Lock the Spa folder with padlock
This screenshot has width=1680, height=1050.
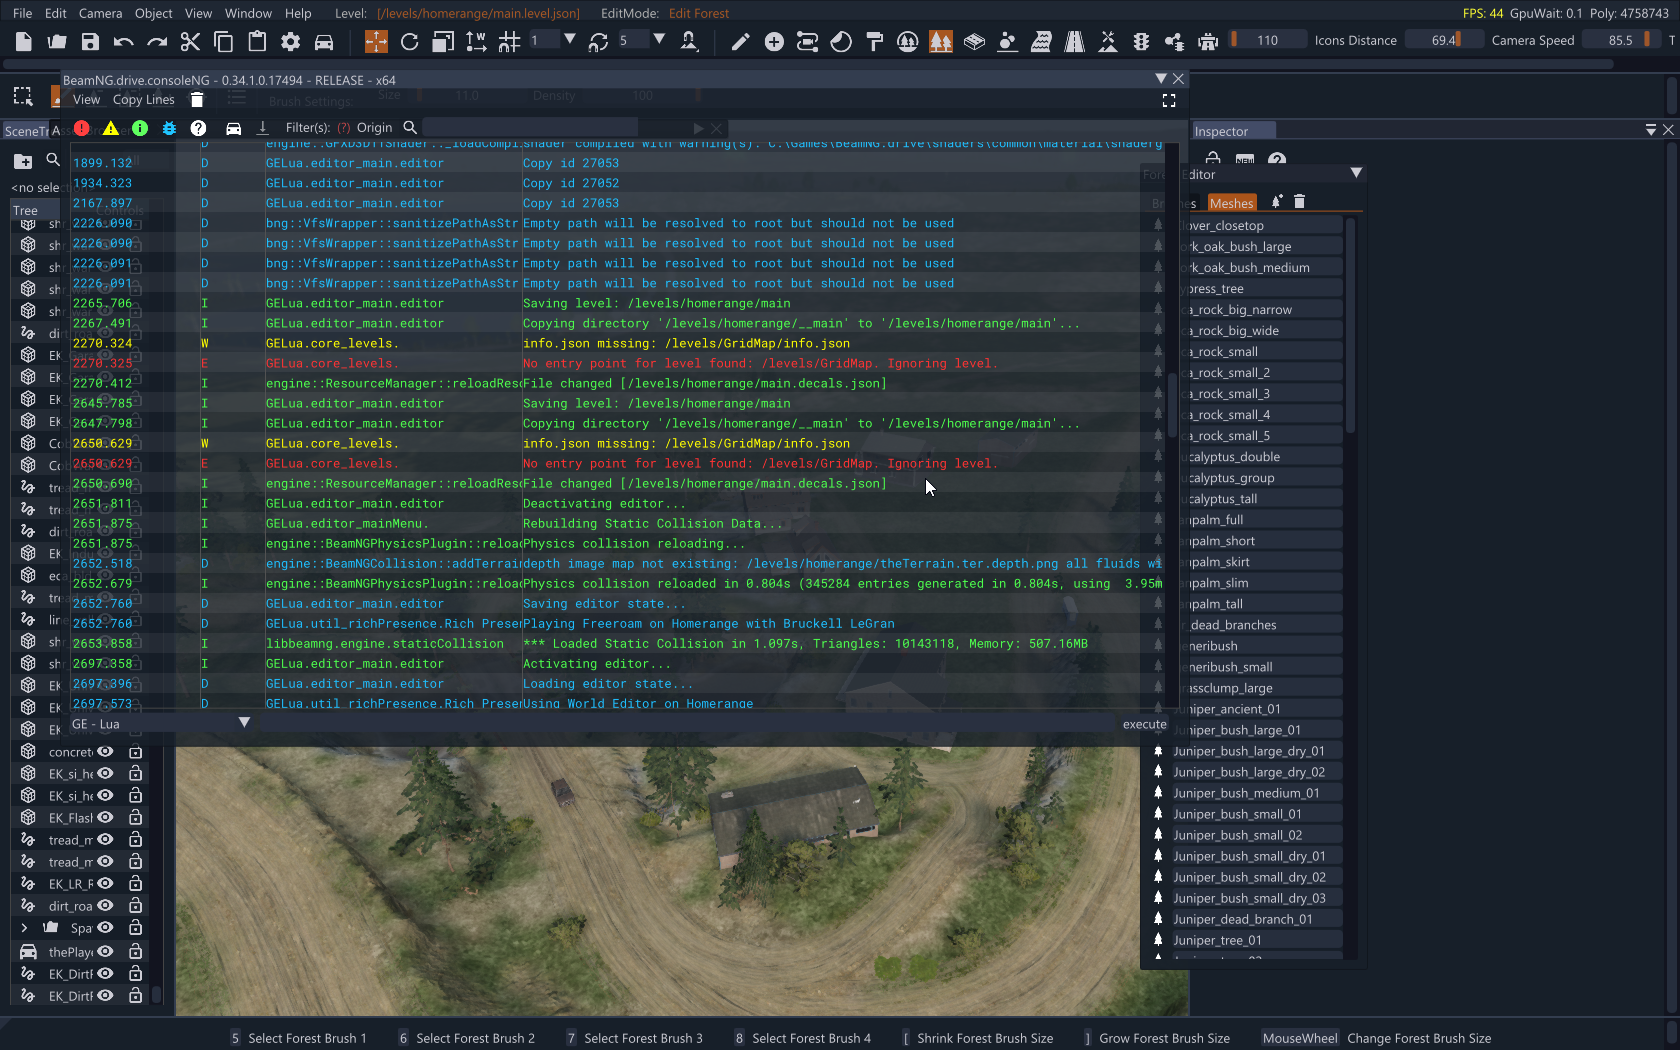pos(135,928)
